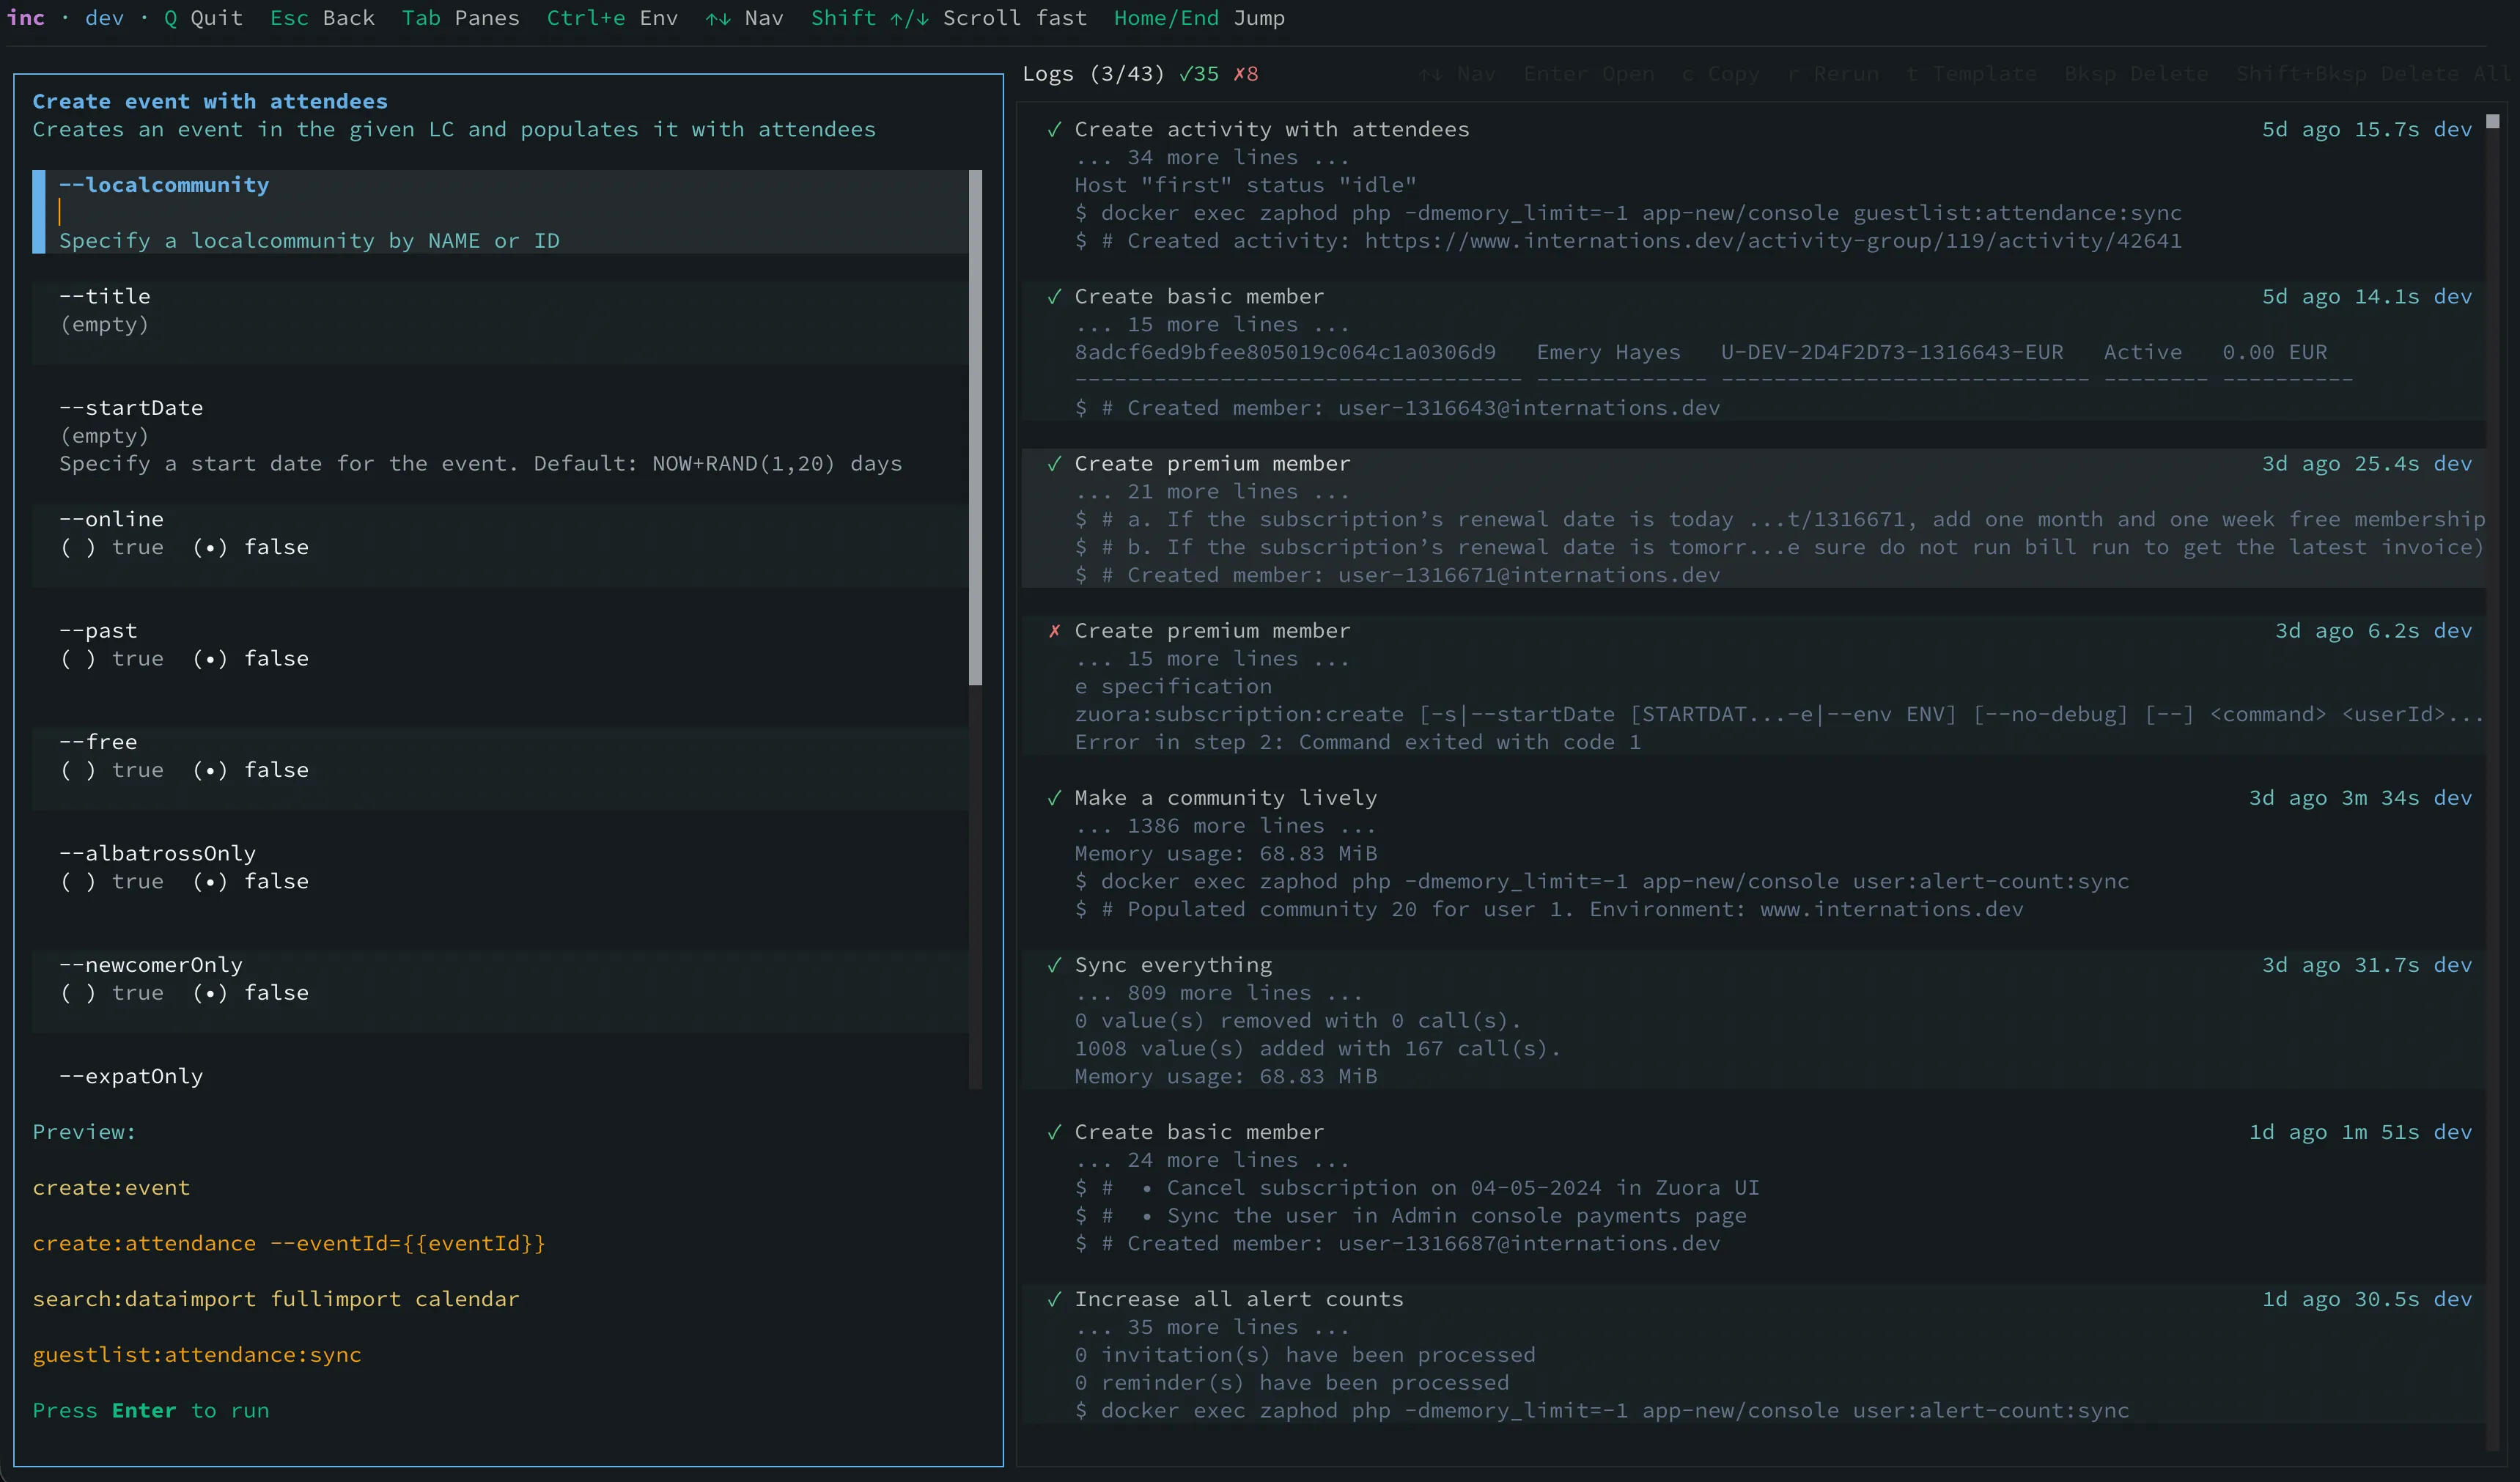Select the --expatOnly option row

pyautogui.click(x=500, y=1077)
